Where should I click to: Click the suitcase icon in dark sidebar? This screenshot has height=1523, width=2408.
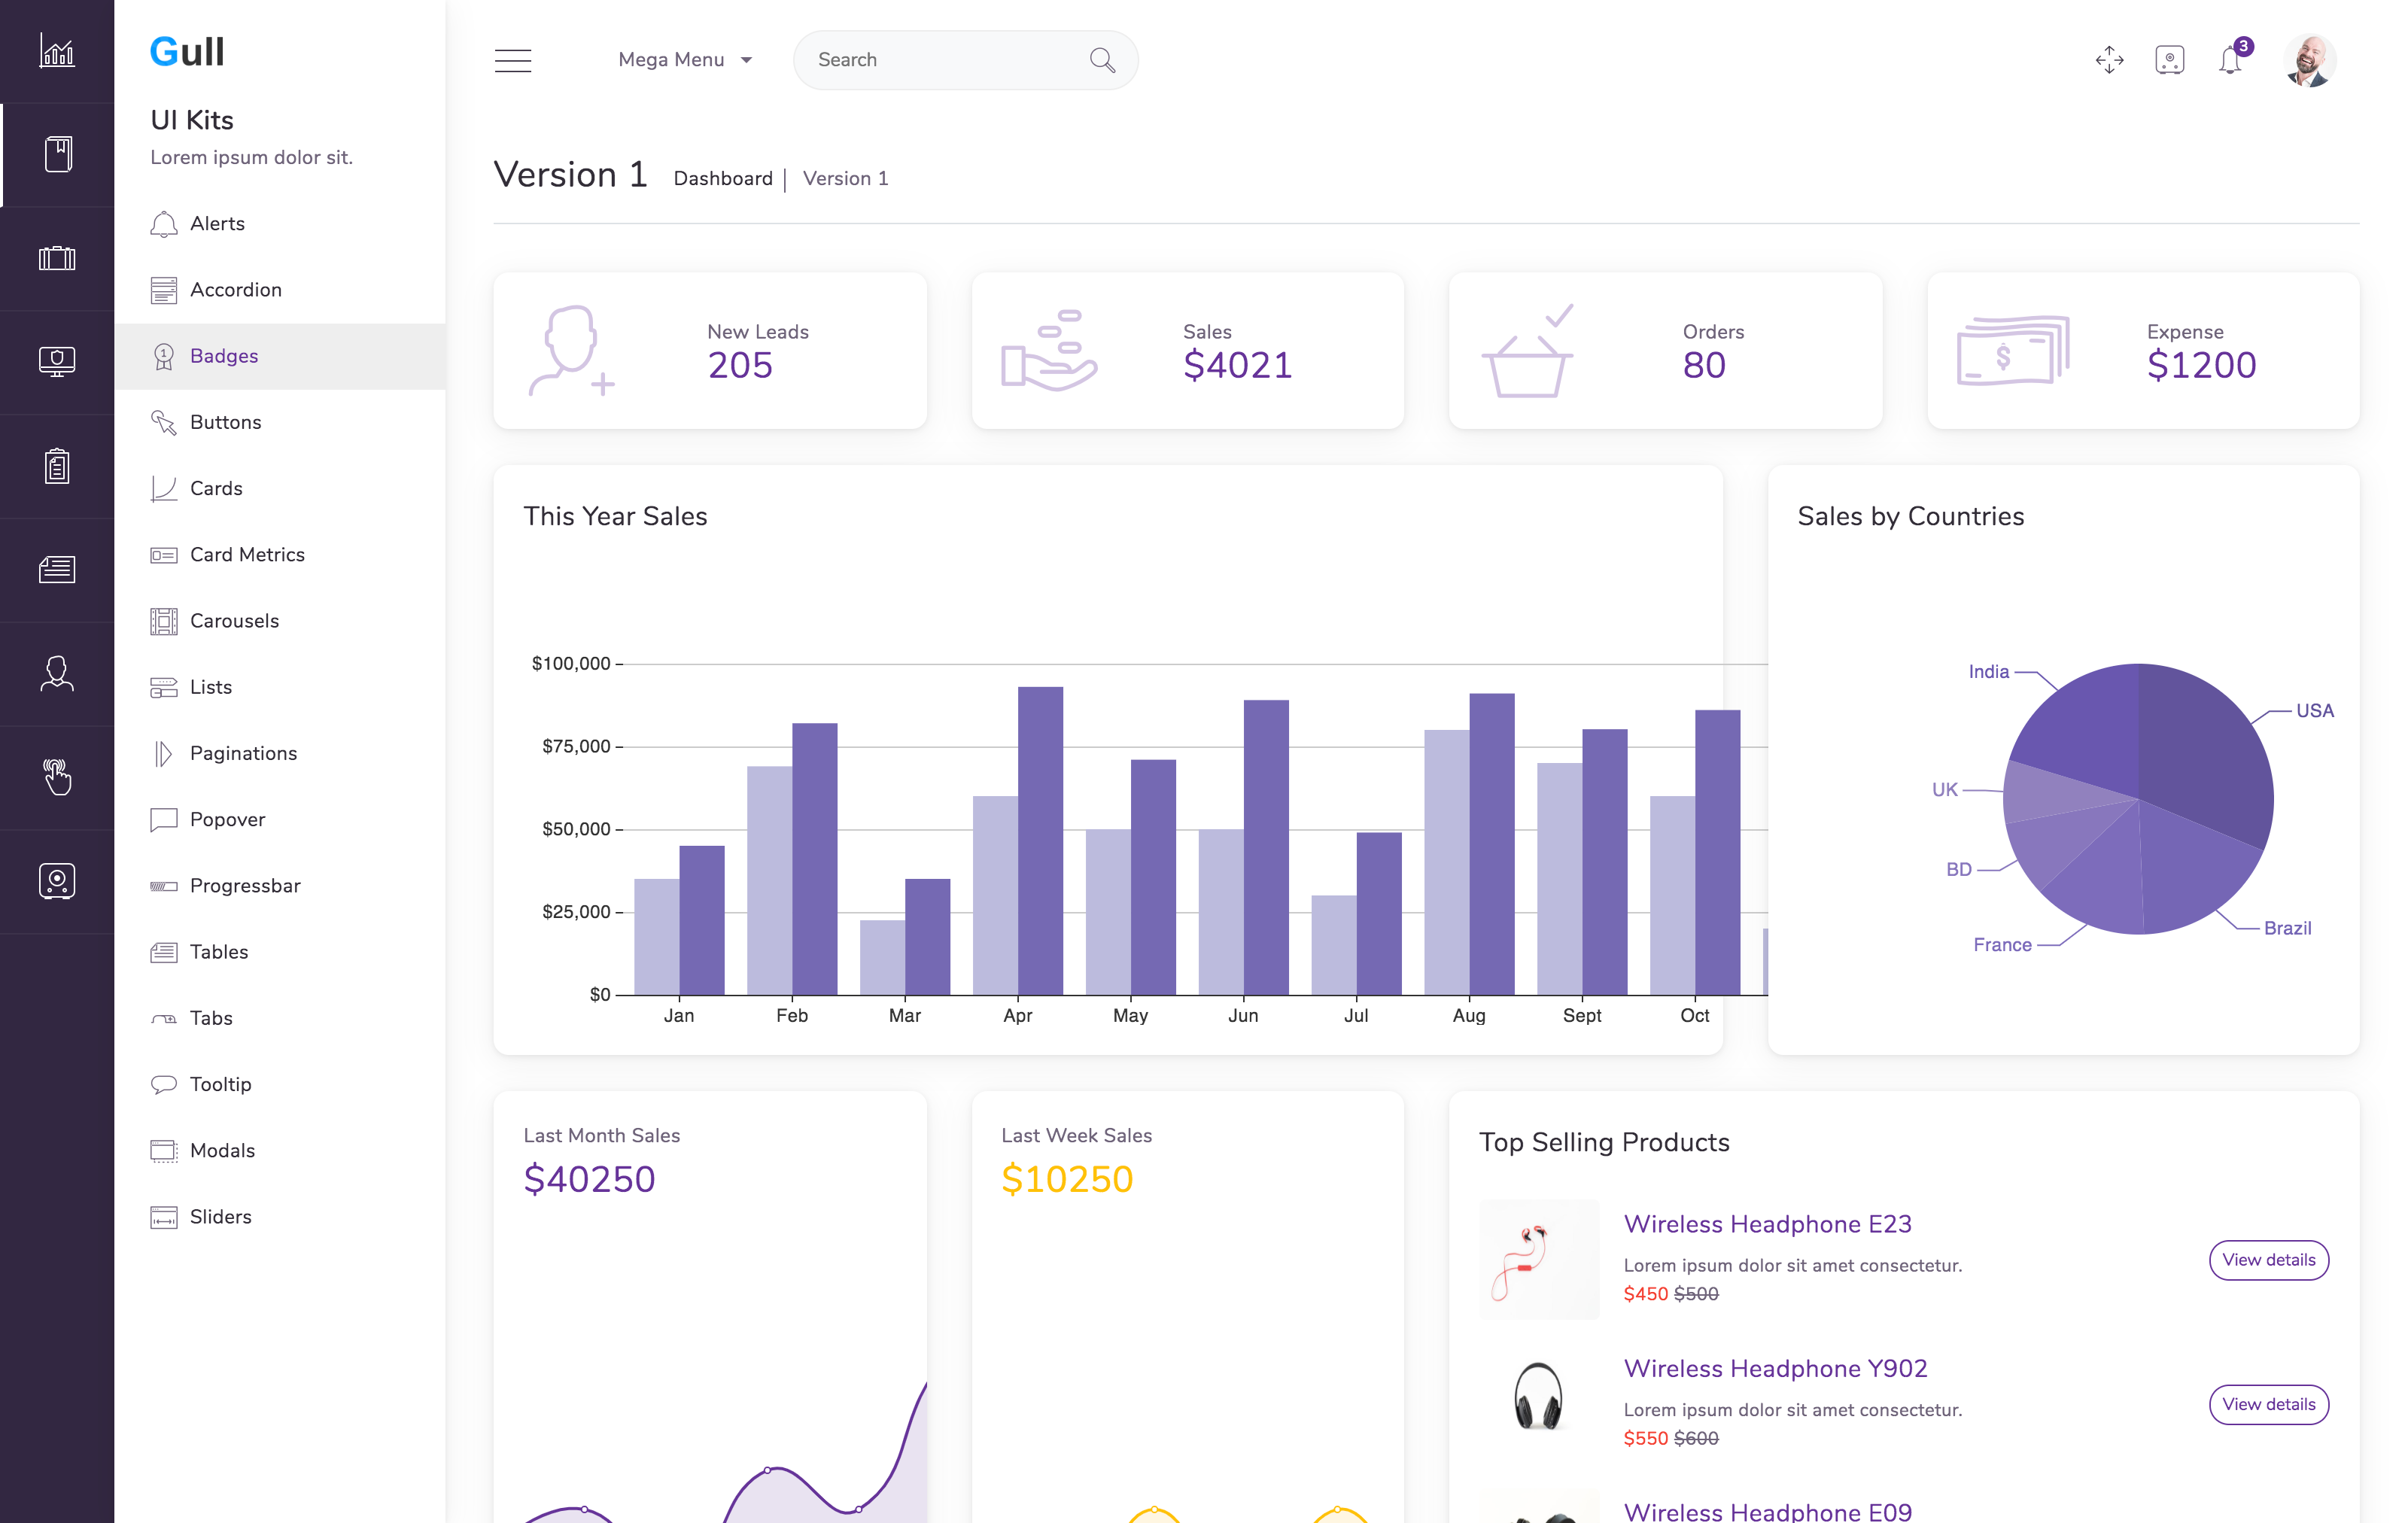coord(57,258)
